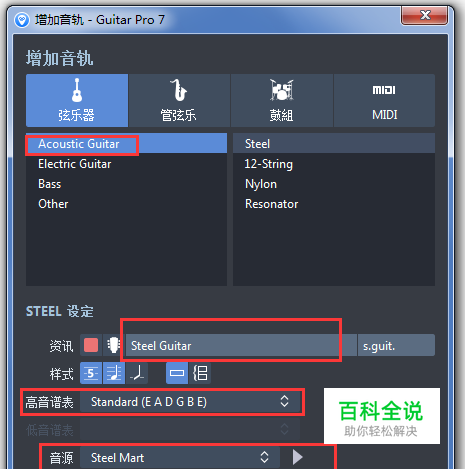
Task: Select the stringed instruments guitar icon tab
Action: [77, 100]
